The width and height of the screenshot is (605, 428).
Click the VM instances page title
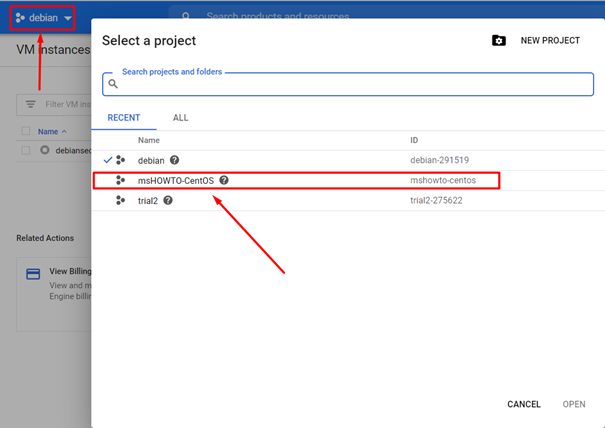tap(53, 50)
